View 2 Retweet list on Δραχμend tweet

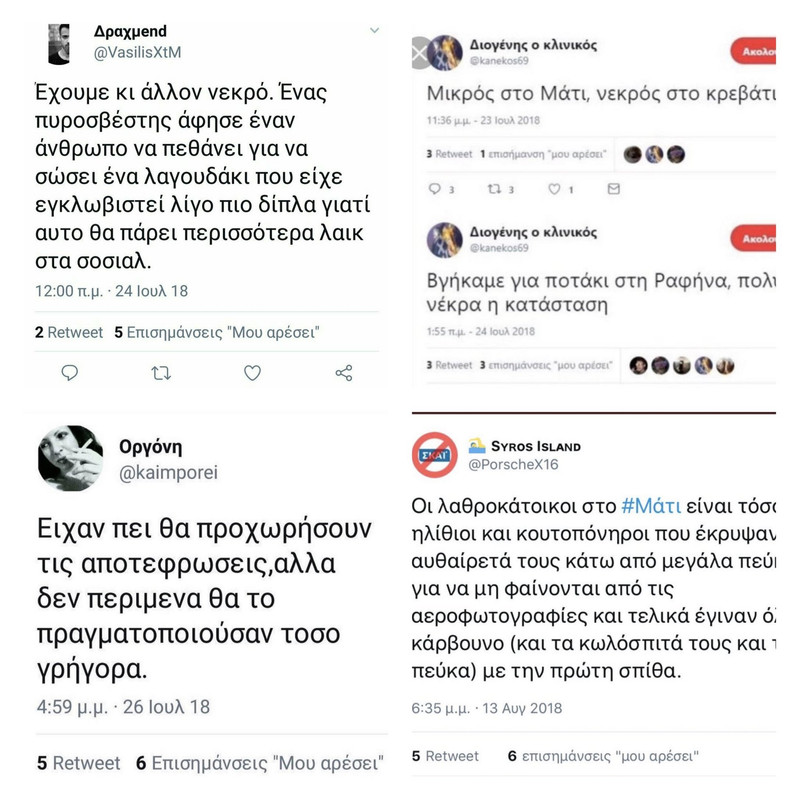69,333
